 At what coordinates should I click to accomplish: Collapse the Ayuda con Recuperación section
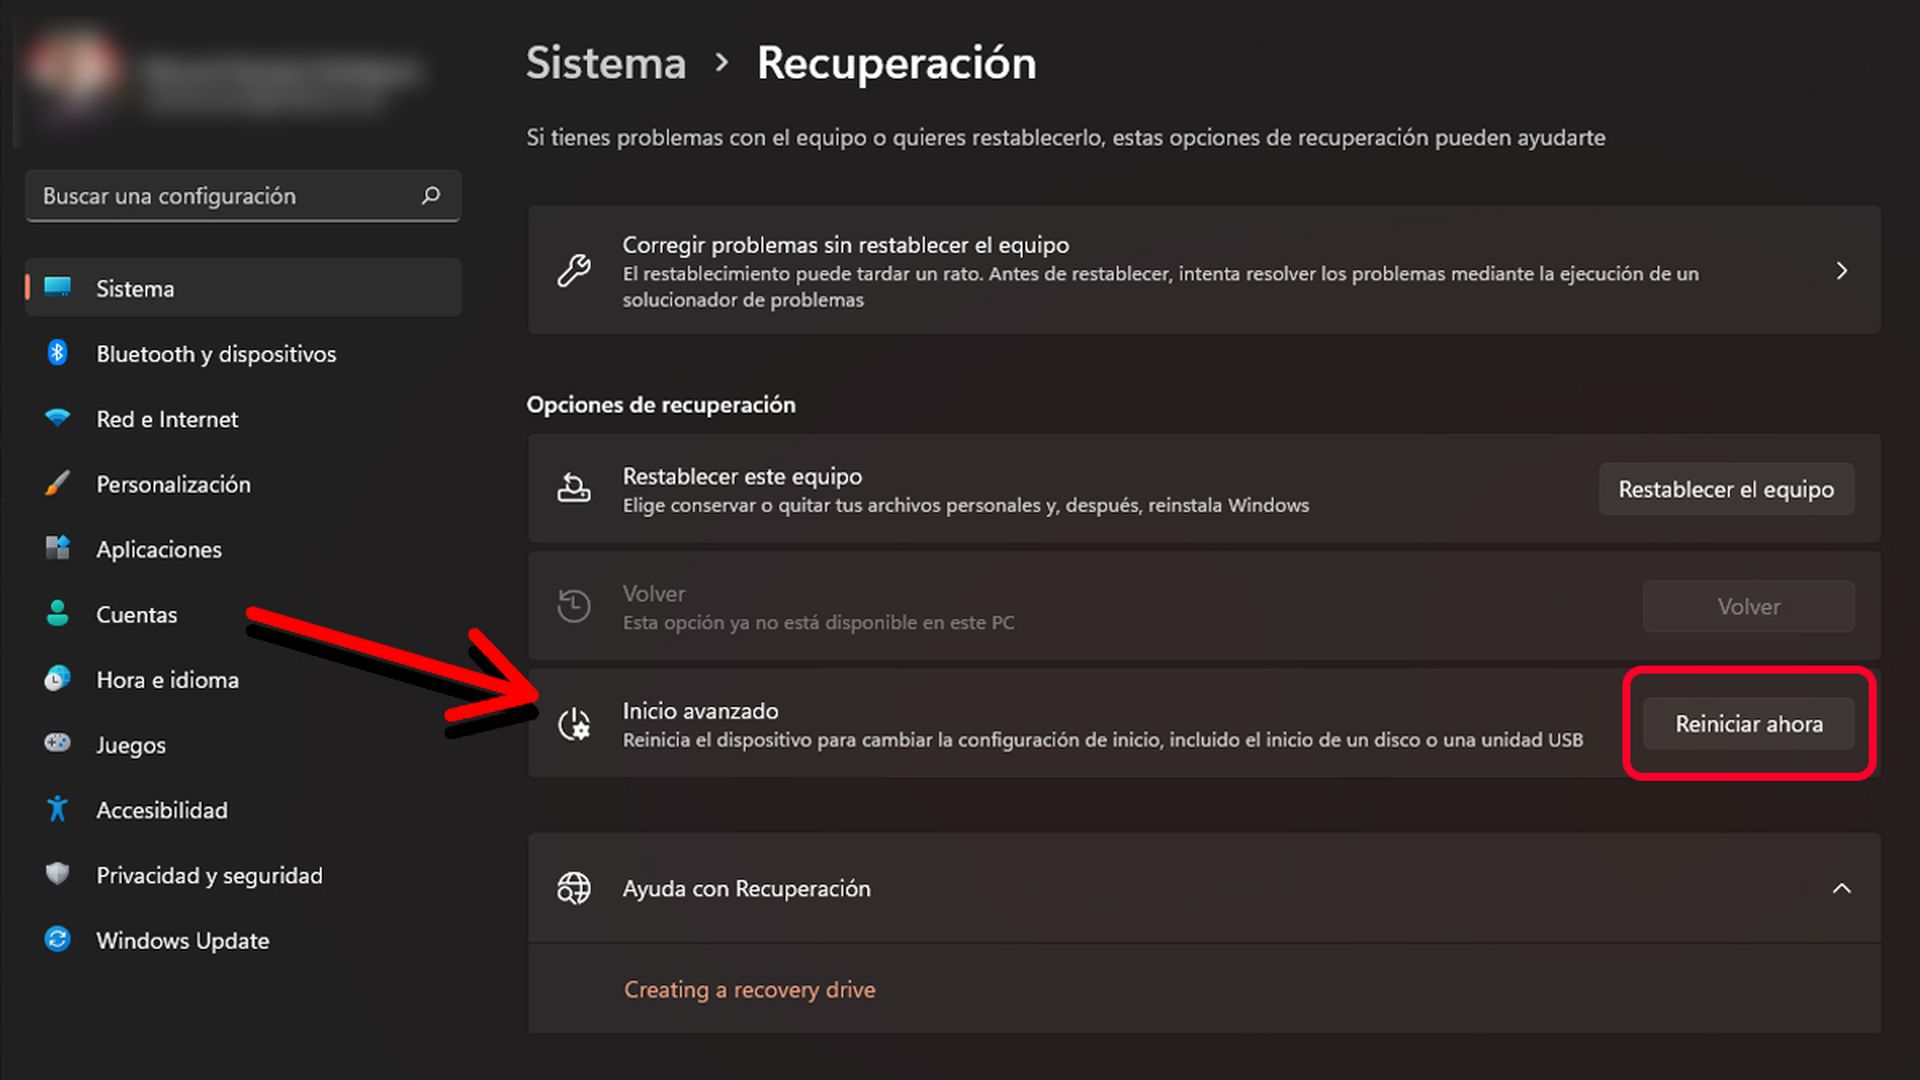tap(1843, 888)
